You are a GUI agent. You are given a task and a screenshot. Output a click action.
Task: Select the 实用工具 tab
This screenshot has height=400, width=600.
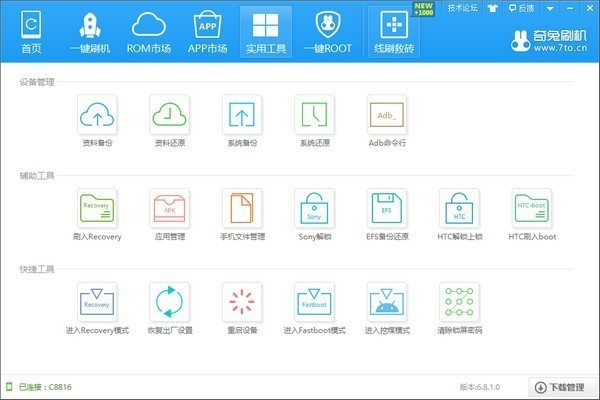tap(266, 32)
